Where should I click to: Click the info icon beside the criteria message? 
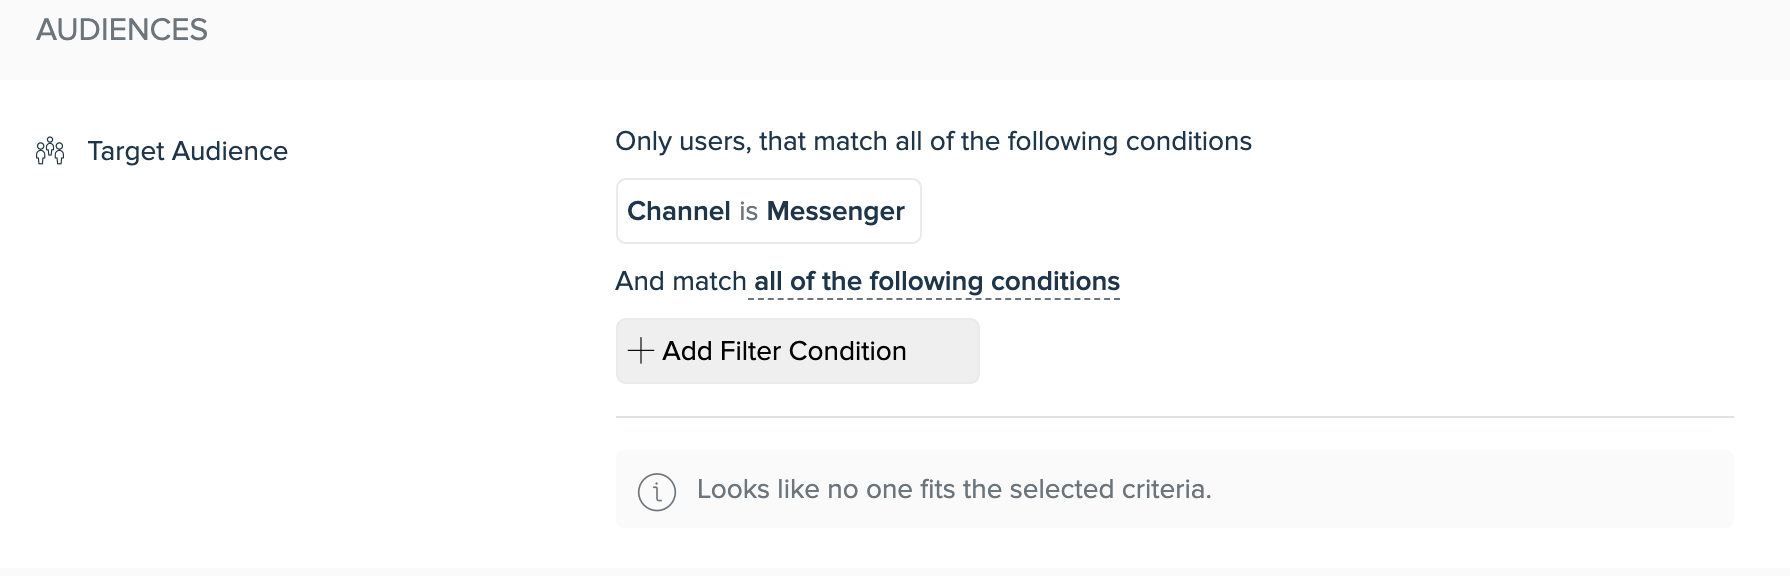(657, 491)
